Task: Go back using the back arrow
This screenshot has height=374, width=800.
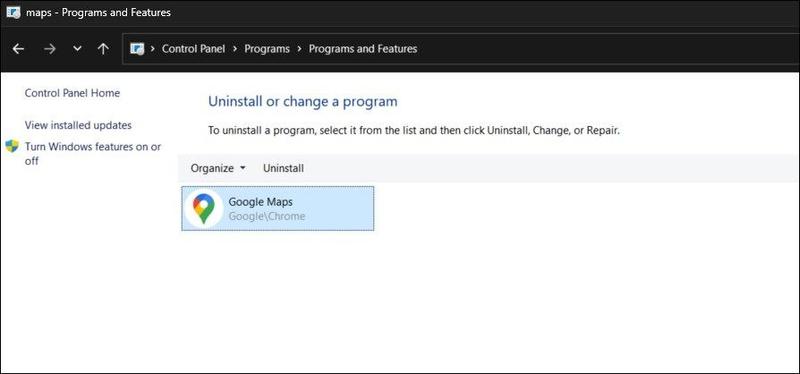Action: pos(18,49)
